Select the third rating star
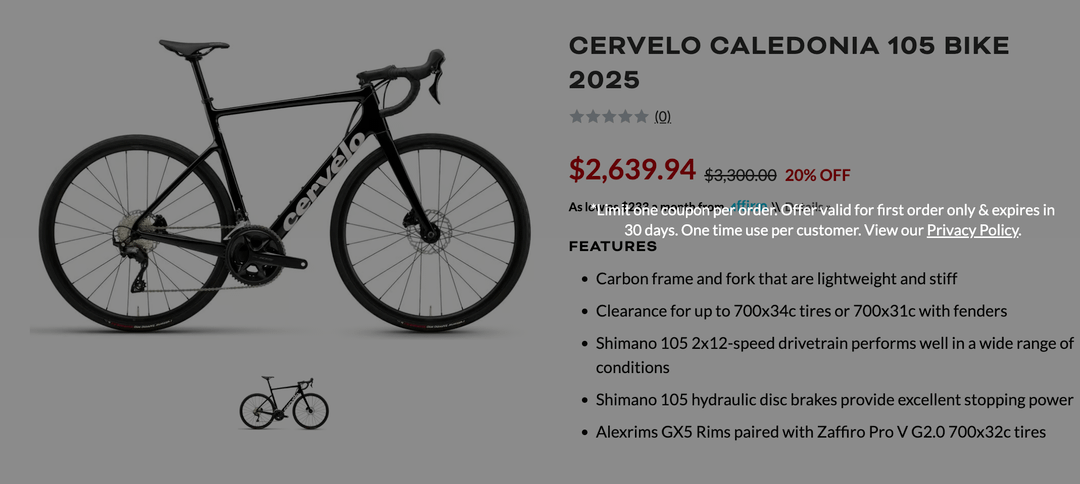 pyautogui.click(x=609, y=116)
